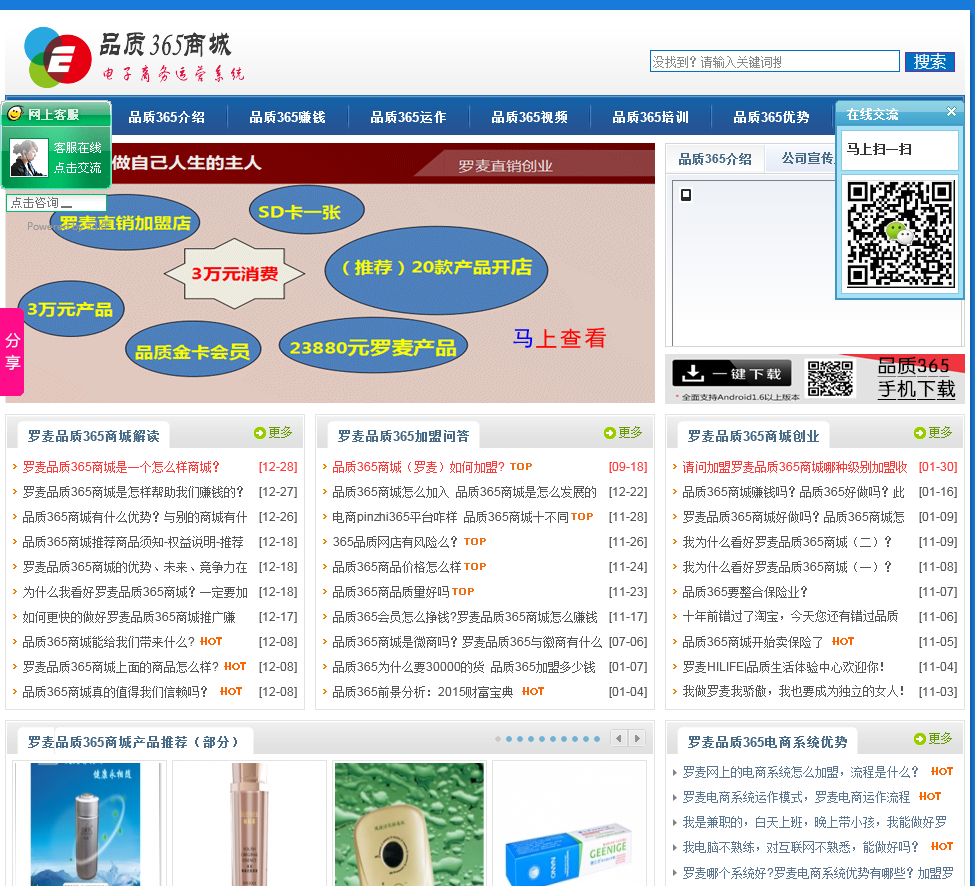Screen dimensions: 975x886
Task: Open the 品质365赚钱 navigation menu item
Action: coord(287,117)
